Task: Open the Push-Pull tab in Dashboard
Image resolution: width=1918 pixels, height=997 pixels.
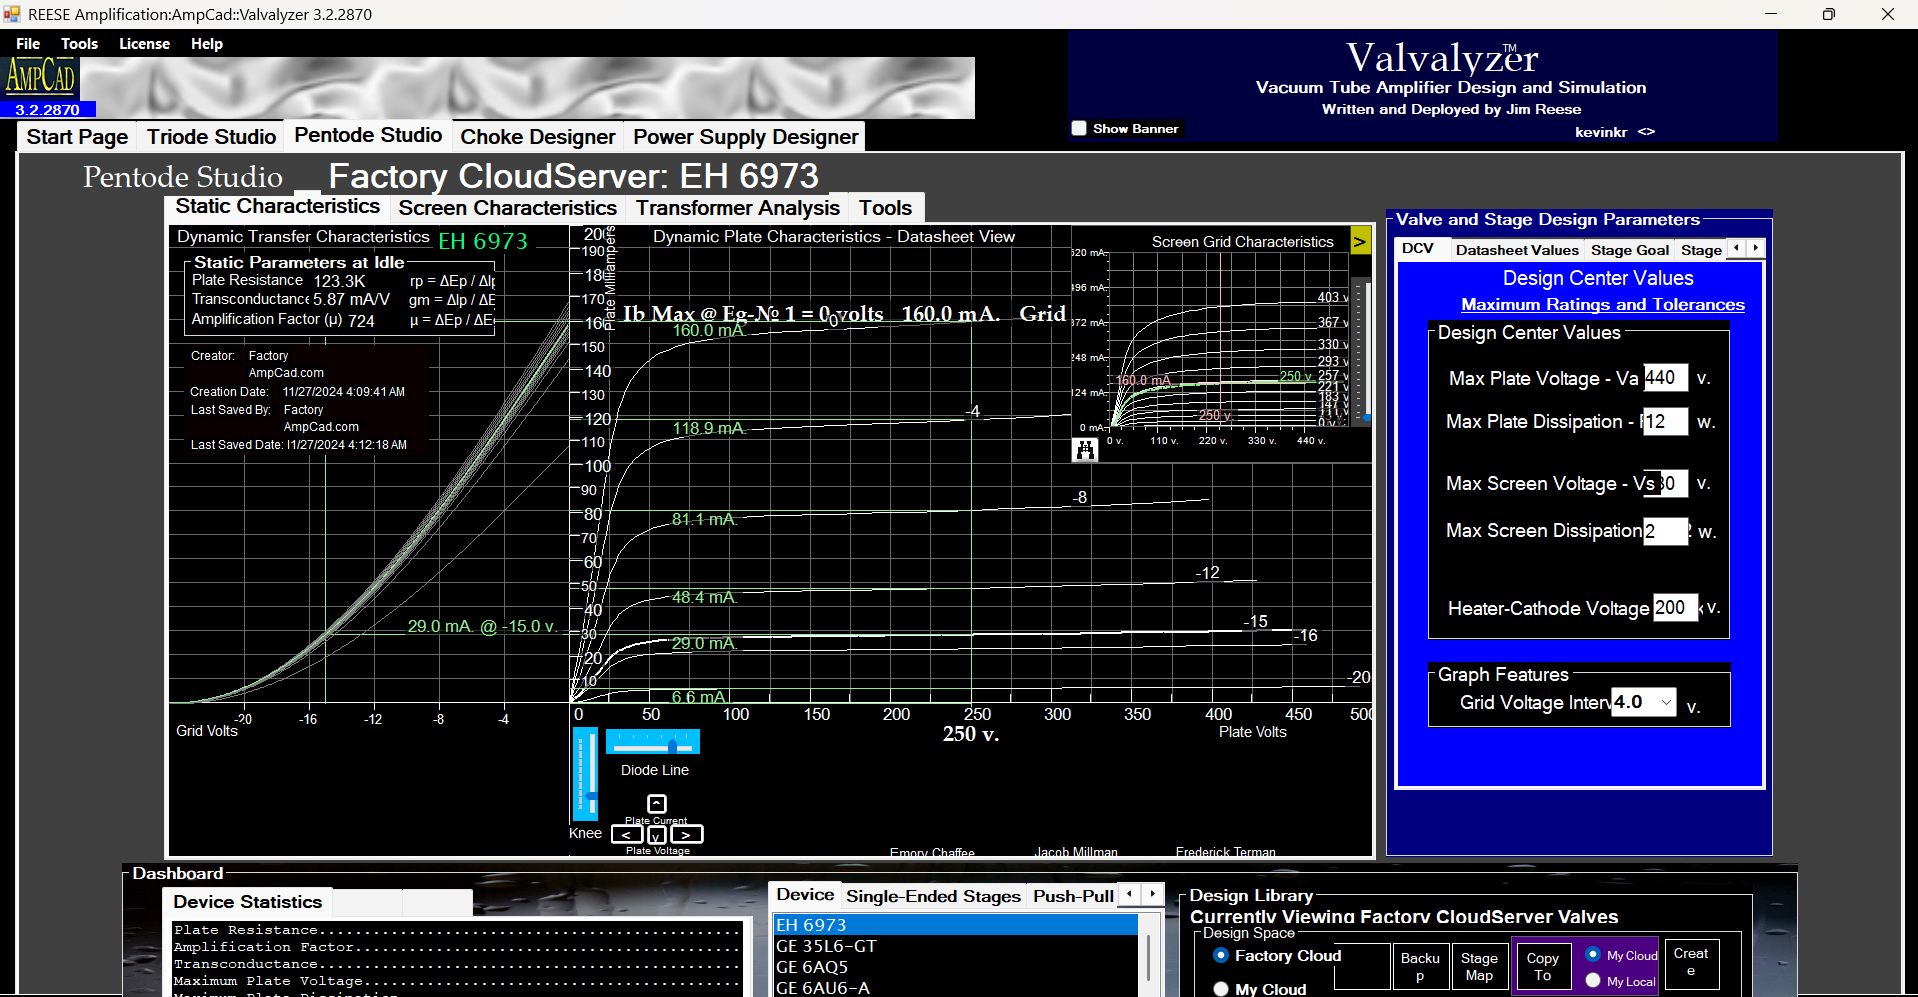Action: coord(1073,896)
